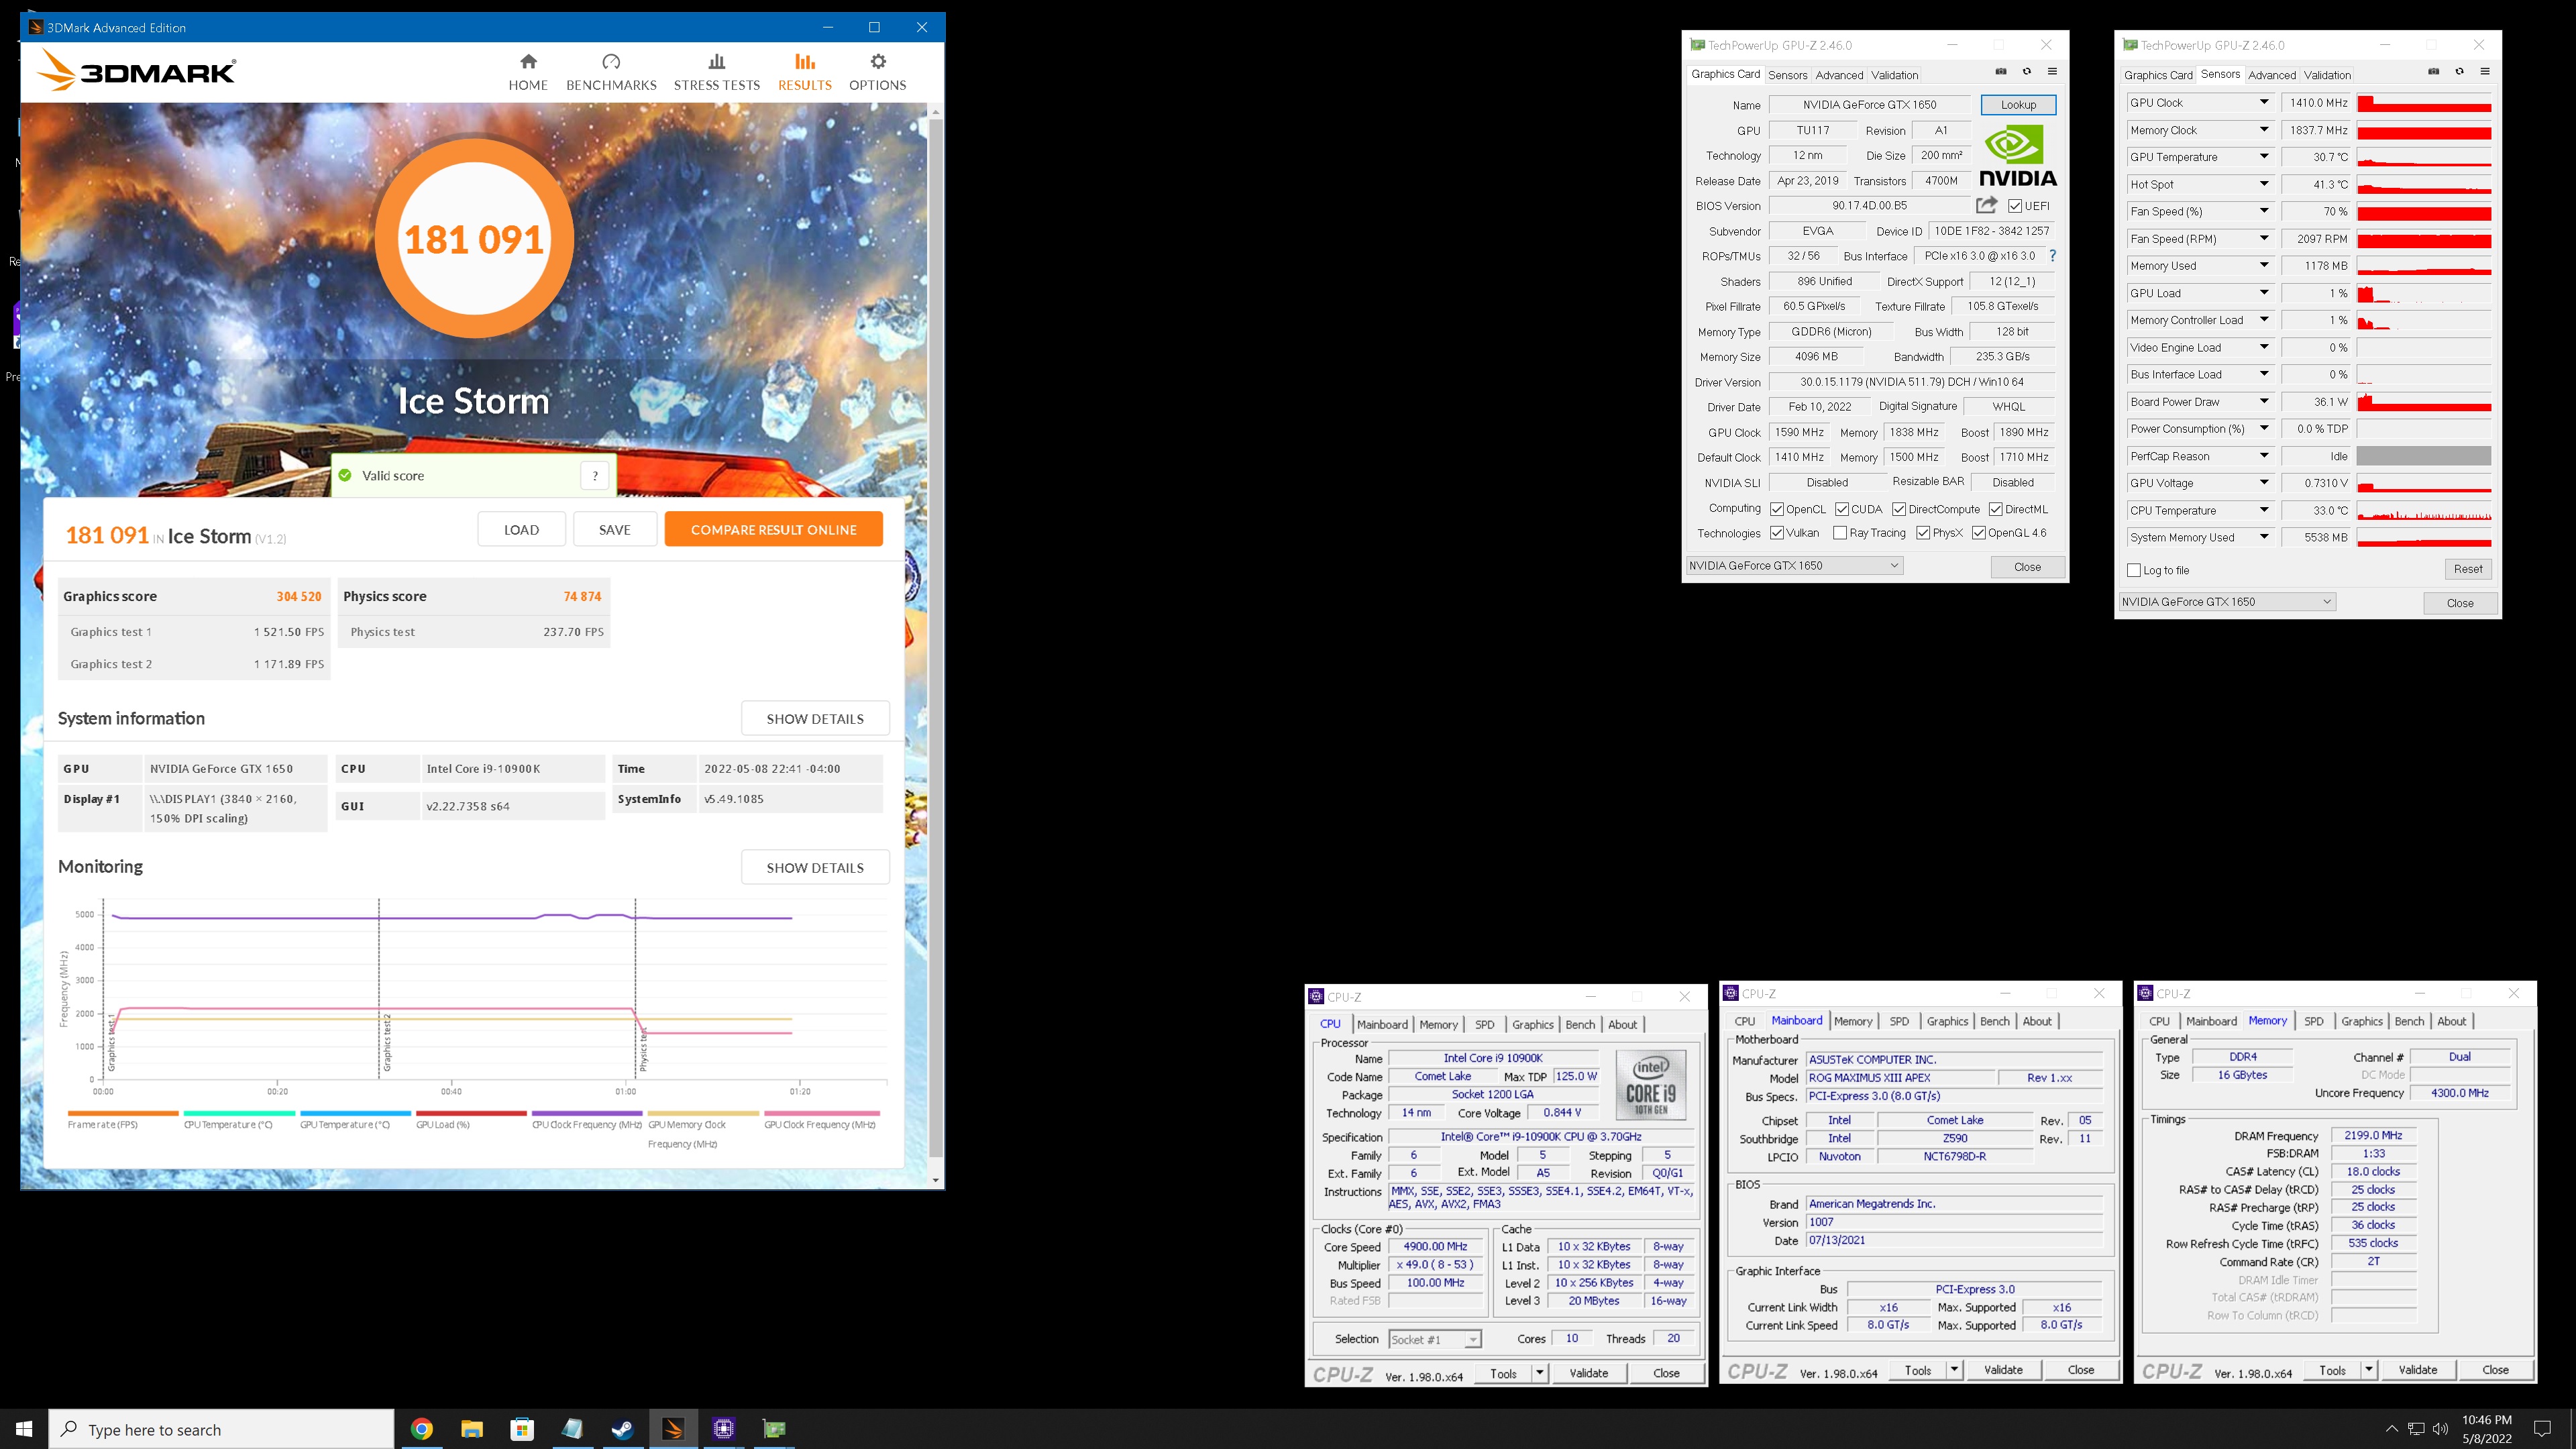Open SPD tab in CPU-Z Mainboard window
This screenshot has height=1449, width=2576.
point(1898,1021)
